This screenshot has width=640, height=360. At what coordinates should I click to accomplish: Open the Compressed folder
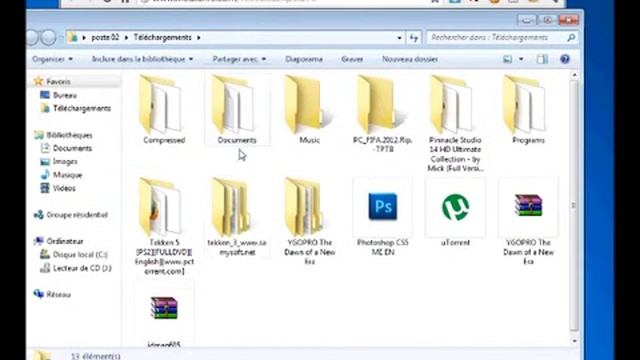click(x=164, y=108)
